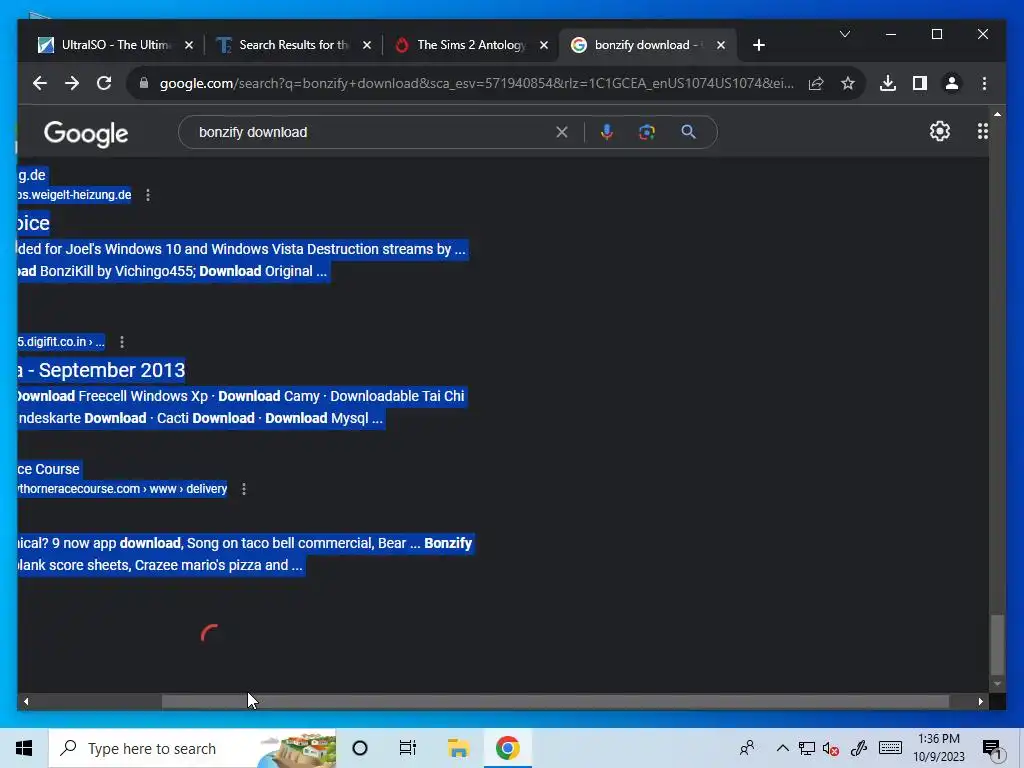This screenshot has height=768, width=1024.
Task: Open the touch keyboard tray icon
Action: tap(890, 748)
